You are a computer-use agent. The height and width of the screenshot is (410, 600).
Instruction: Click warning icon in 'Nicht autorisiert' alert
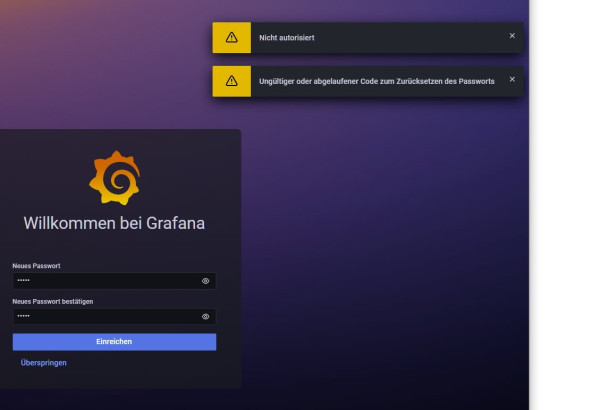(231, 37)
